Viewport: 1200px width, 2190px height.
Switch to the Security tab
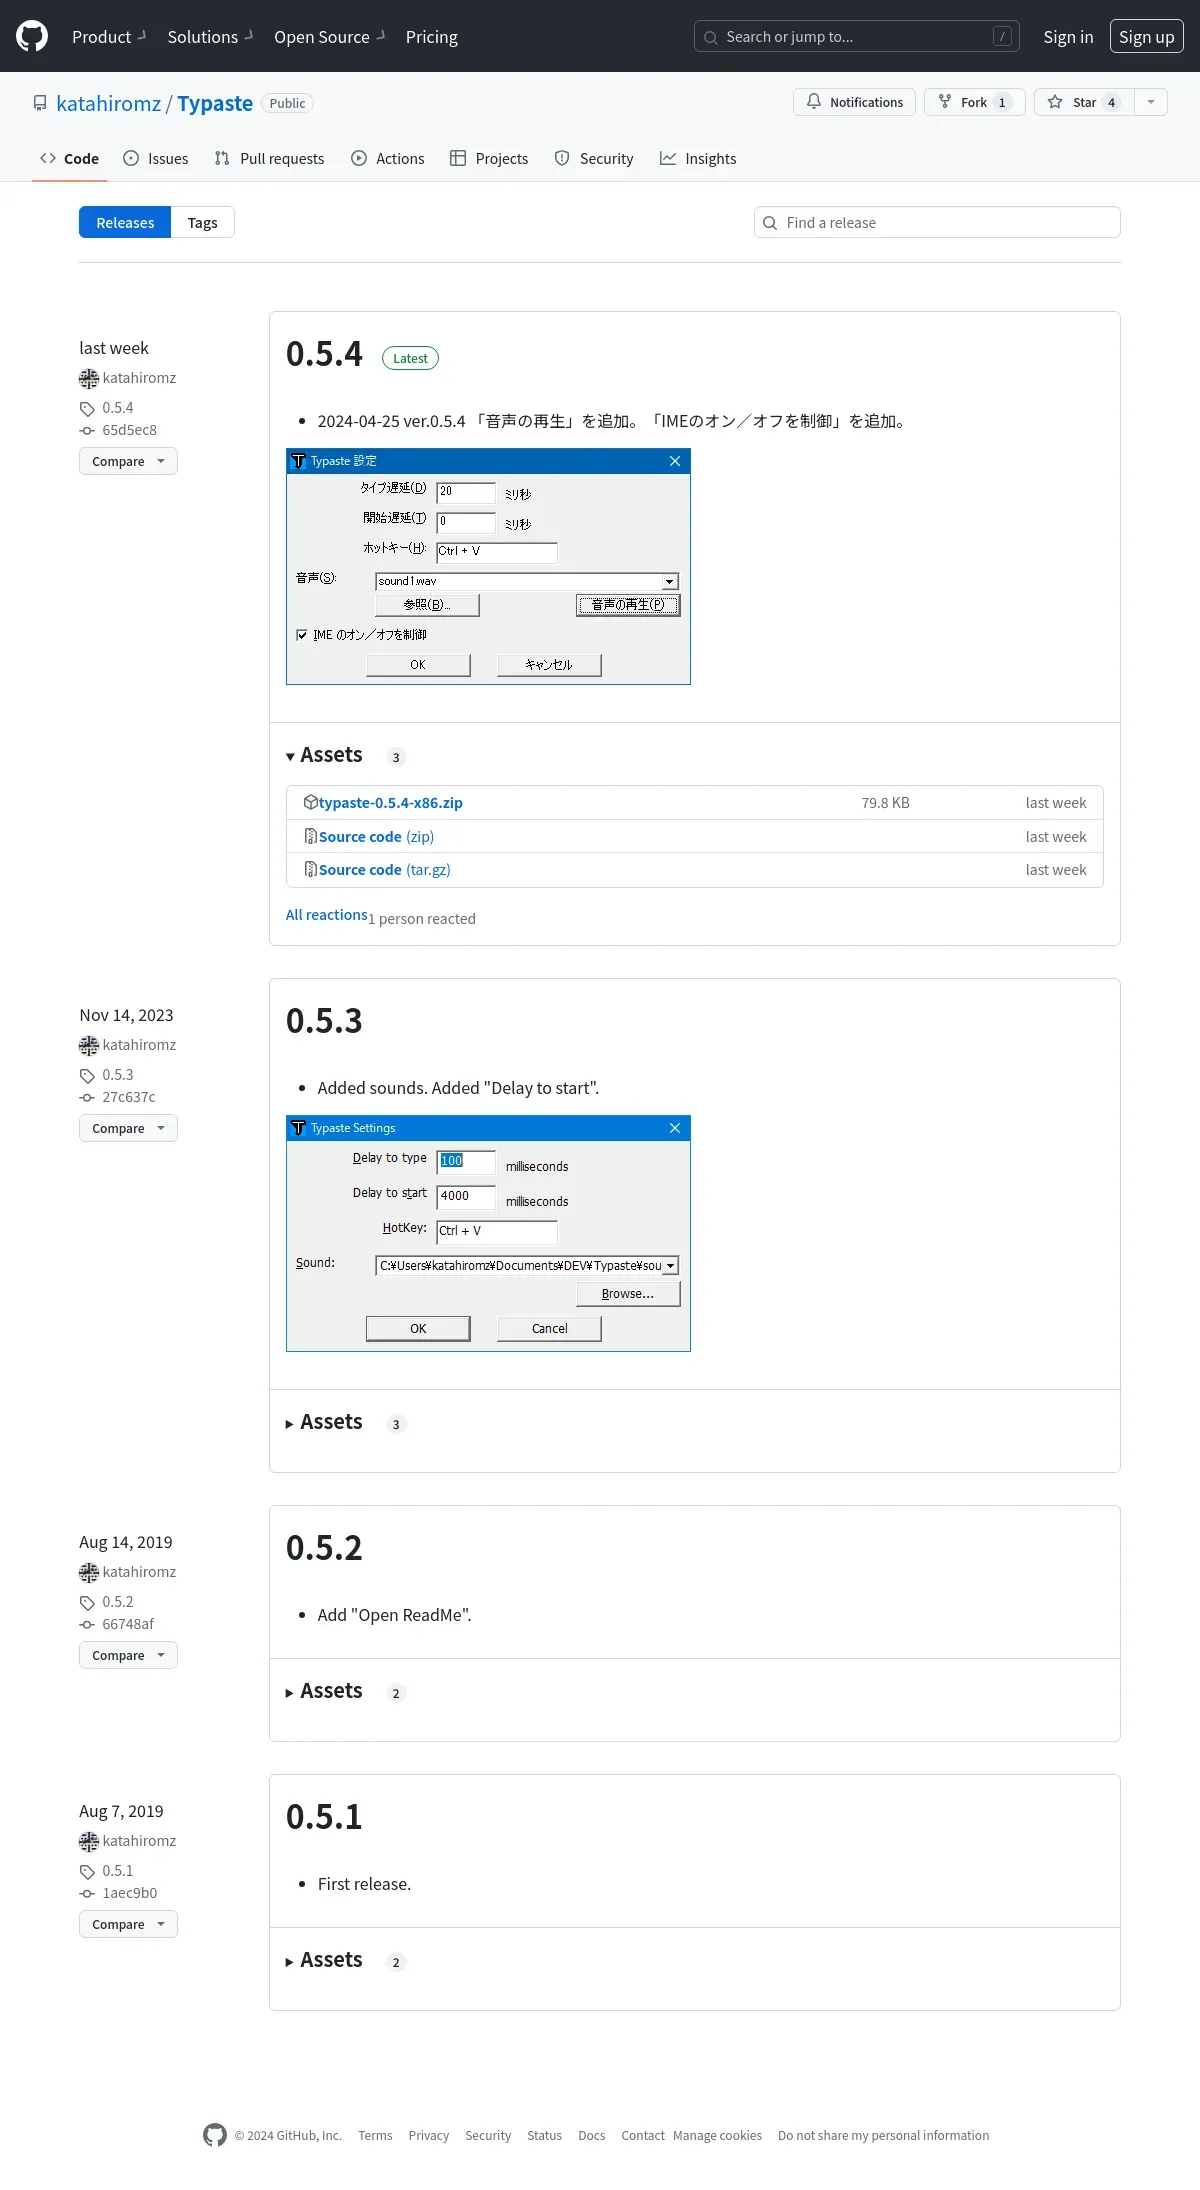coord(594,159)
